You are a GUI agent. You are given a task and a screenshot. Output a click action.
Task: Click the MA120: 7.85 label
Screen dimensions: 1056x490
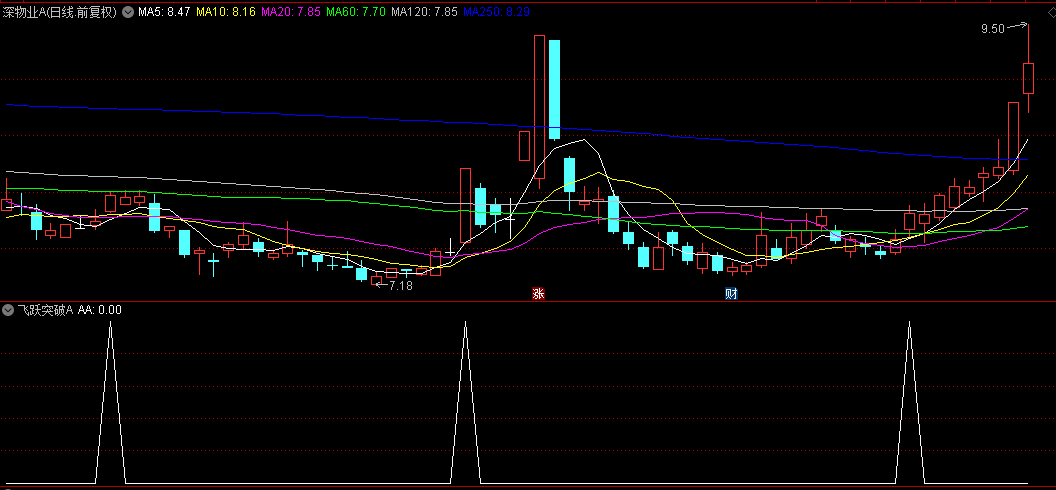coord(424,11)
